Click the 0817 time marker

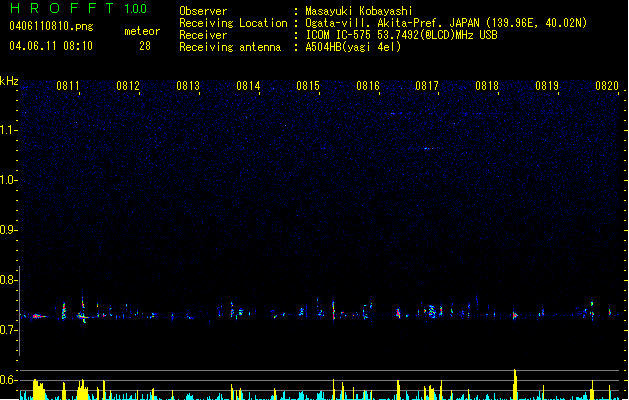pyautogui.click(x=427, y=86)
